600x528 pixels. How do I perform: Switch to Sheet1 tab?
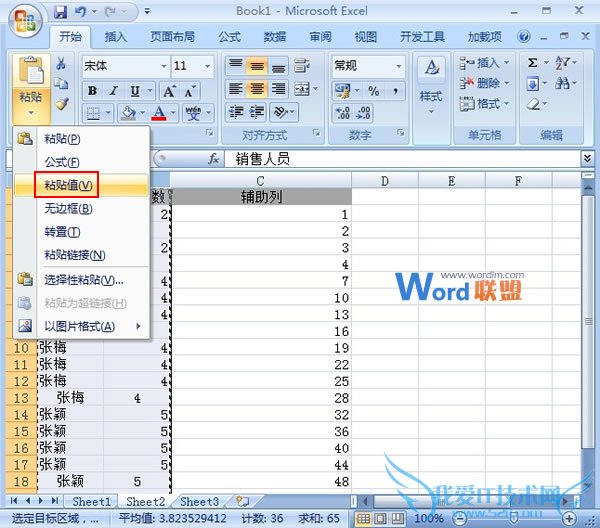tap(91, 501)
